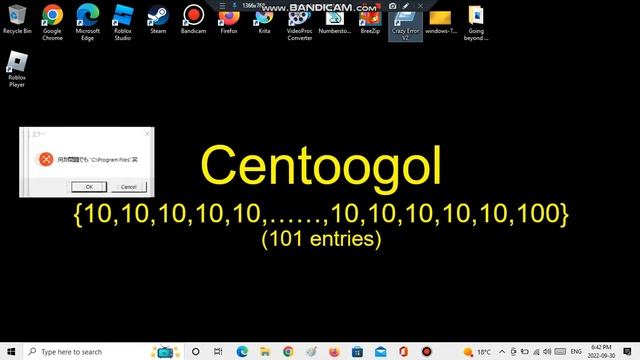Launch Google Chrome from the taskbar
This screenshot has width=640, height=360.
tap(288, 351)
